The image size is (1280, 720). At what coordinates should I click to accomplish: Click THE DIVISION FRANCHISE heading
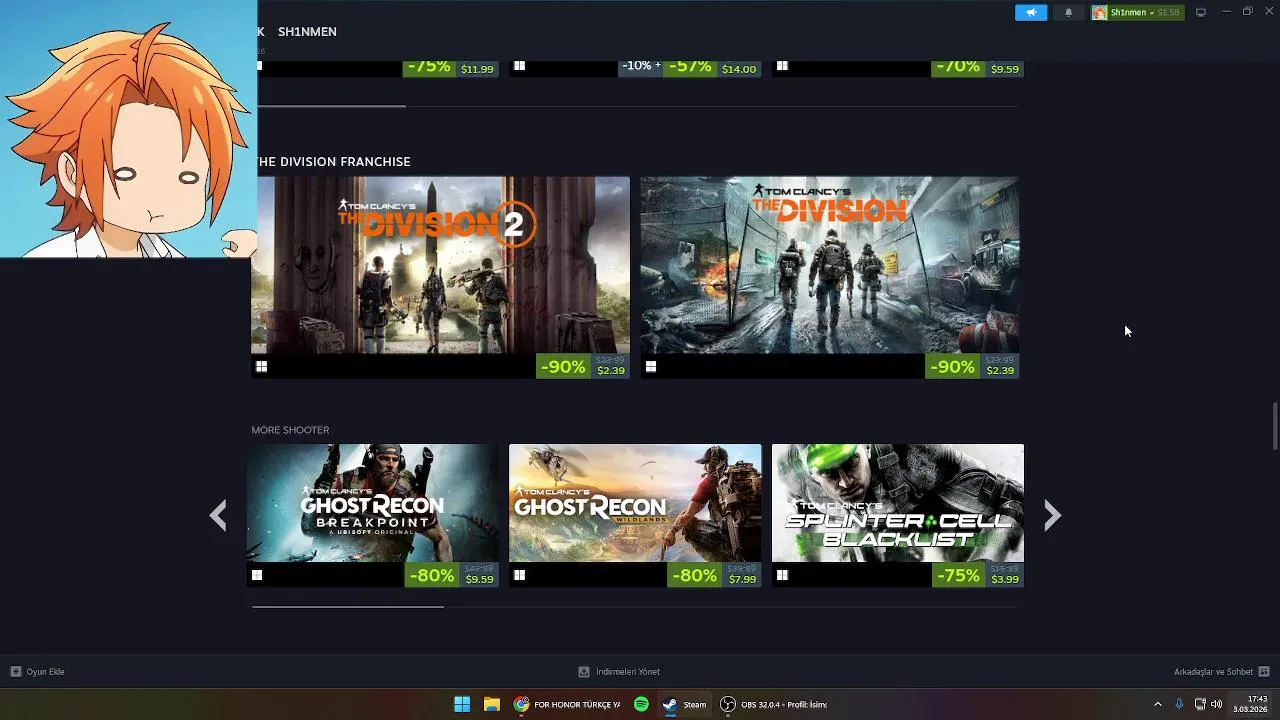(334, 161)
